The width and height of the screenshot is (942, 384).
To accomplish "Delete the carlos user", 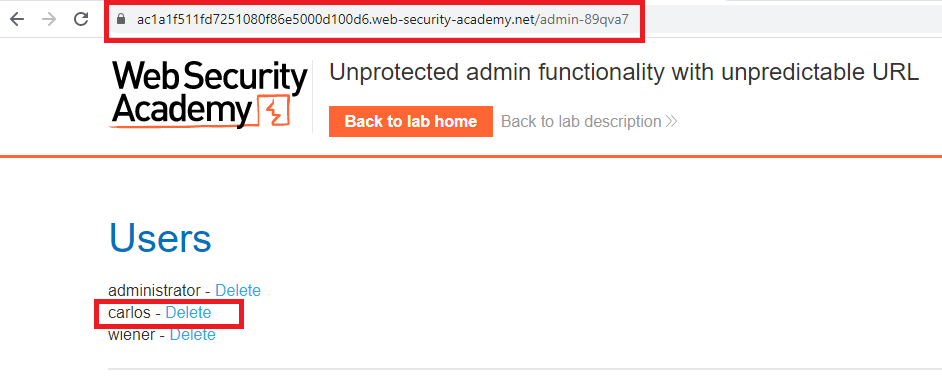I will coord(188,312).
